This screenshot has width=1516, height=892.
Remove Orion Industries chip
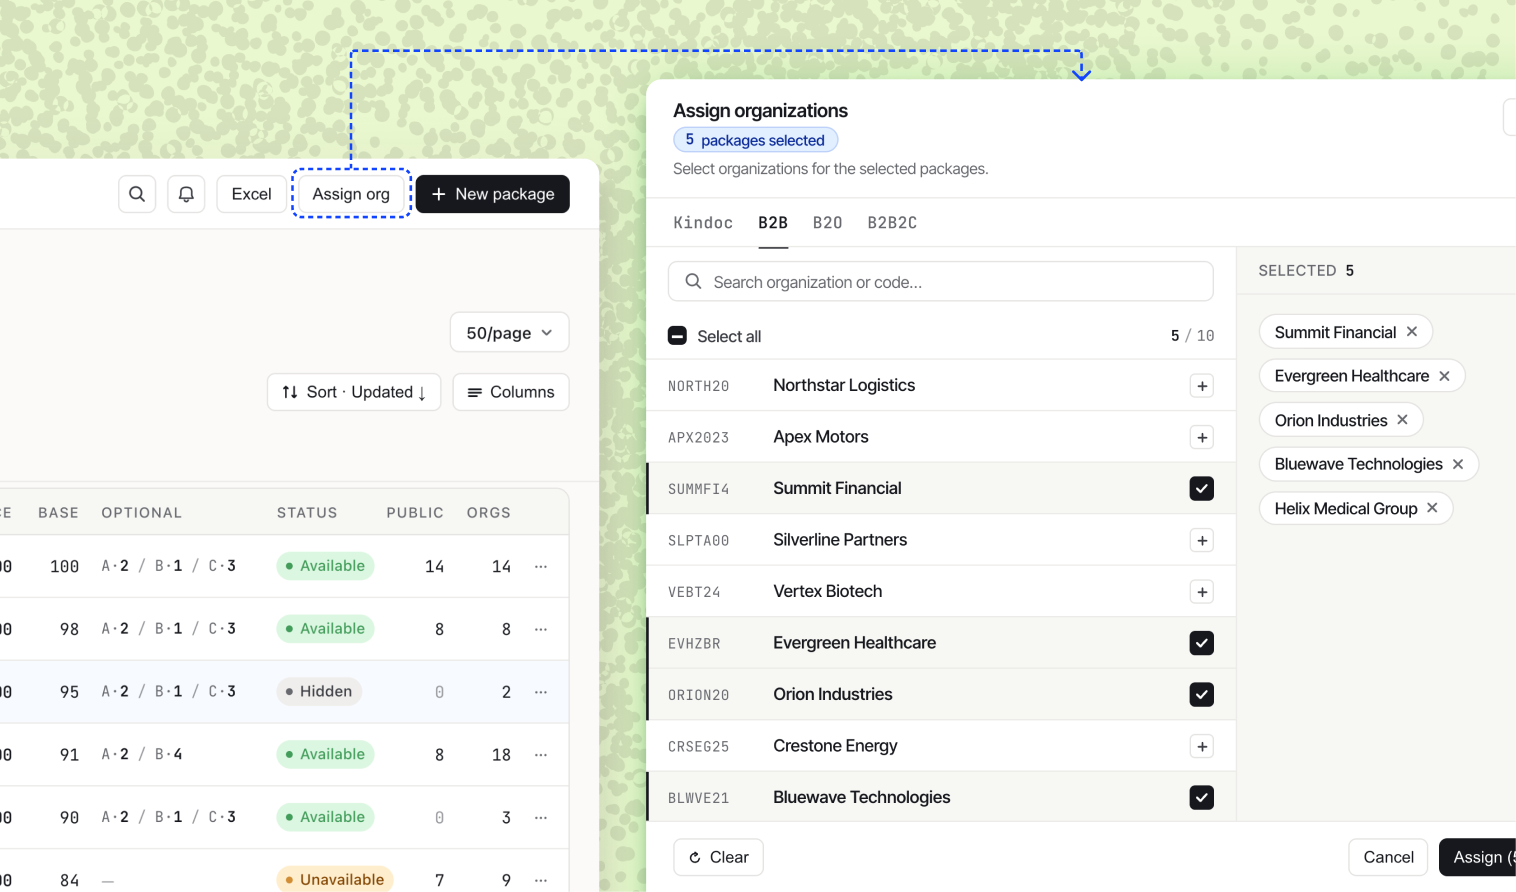pos(1402,420)
